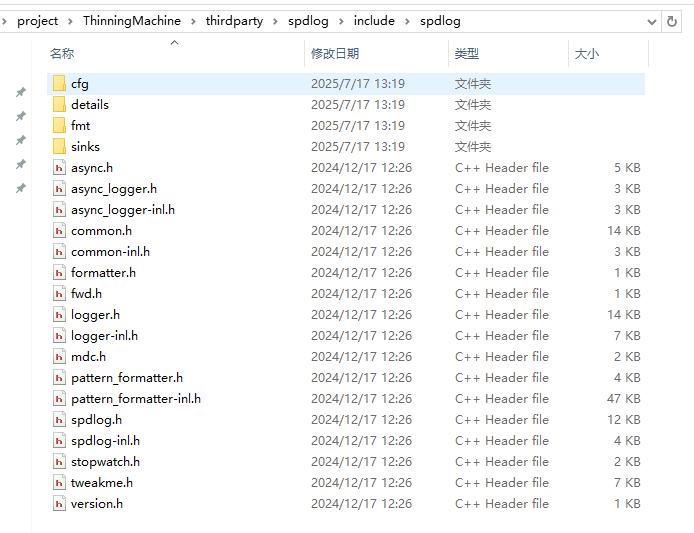This screenshot has height=533, width=694.
Task: Select the formatter.h file name
Action: [x=103, y=273]
